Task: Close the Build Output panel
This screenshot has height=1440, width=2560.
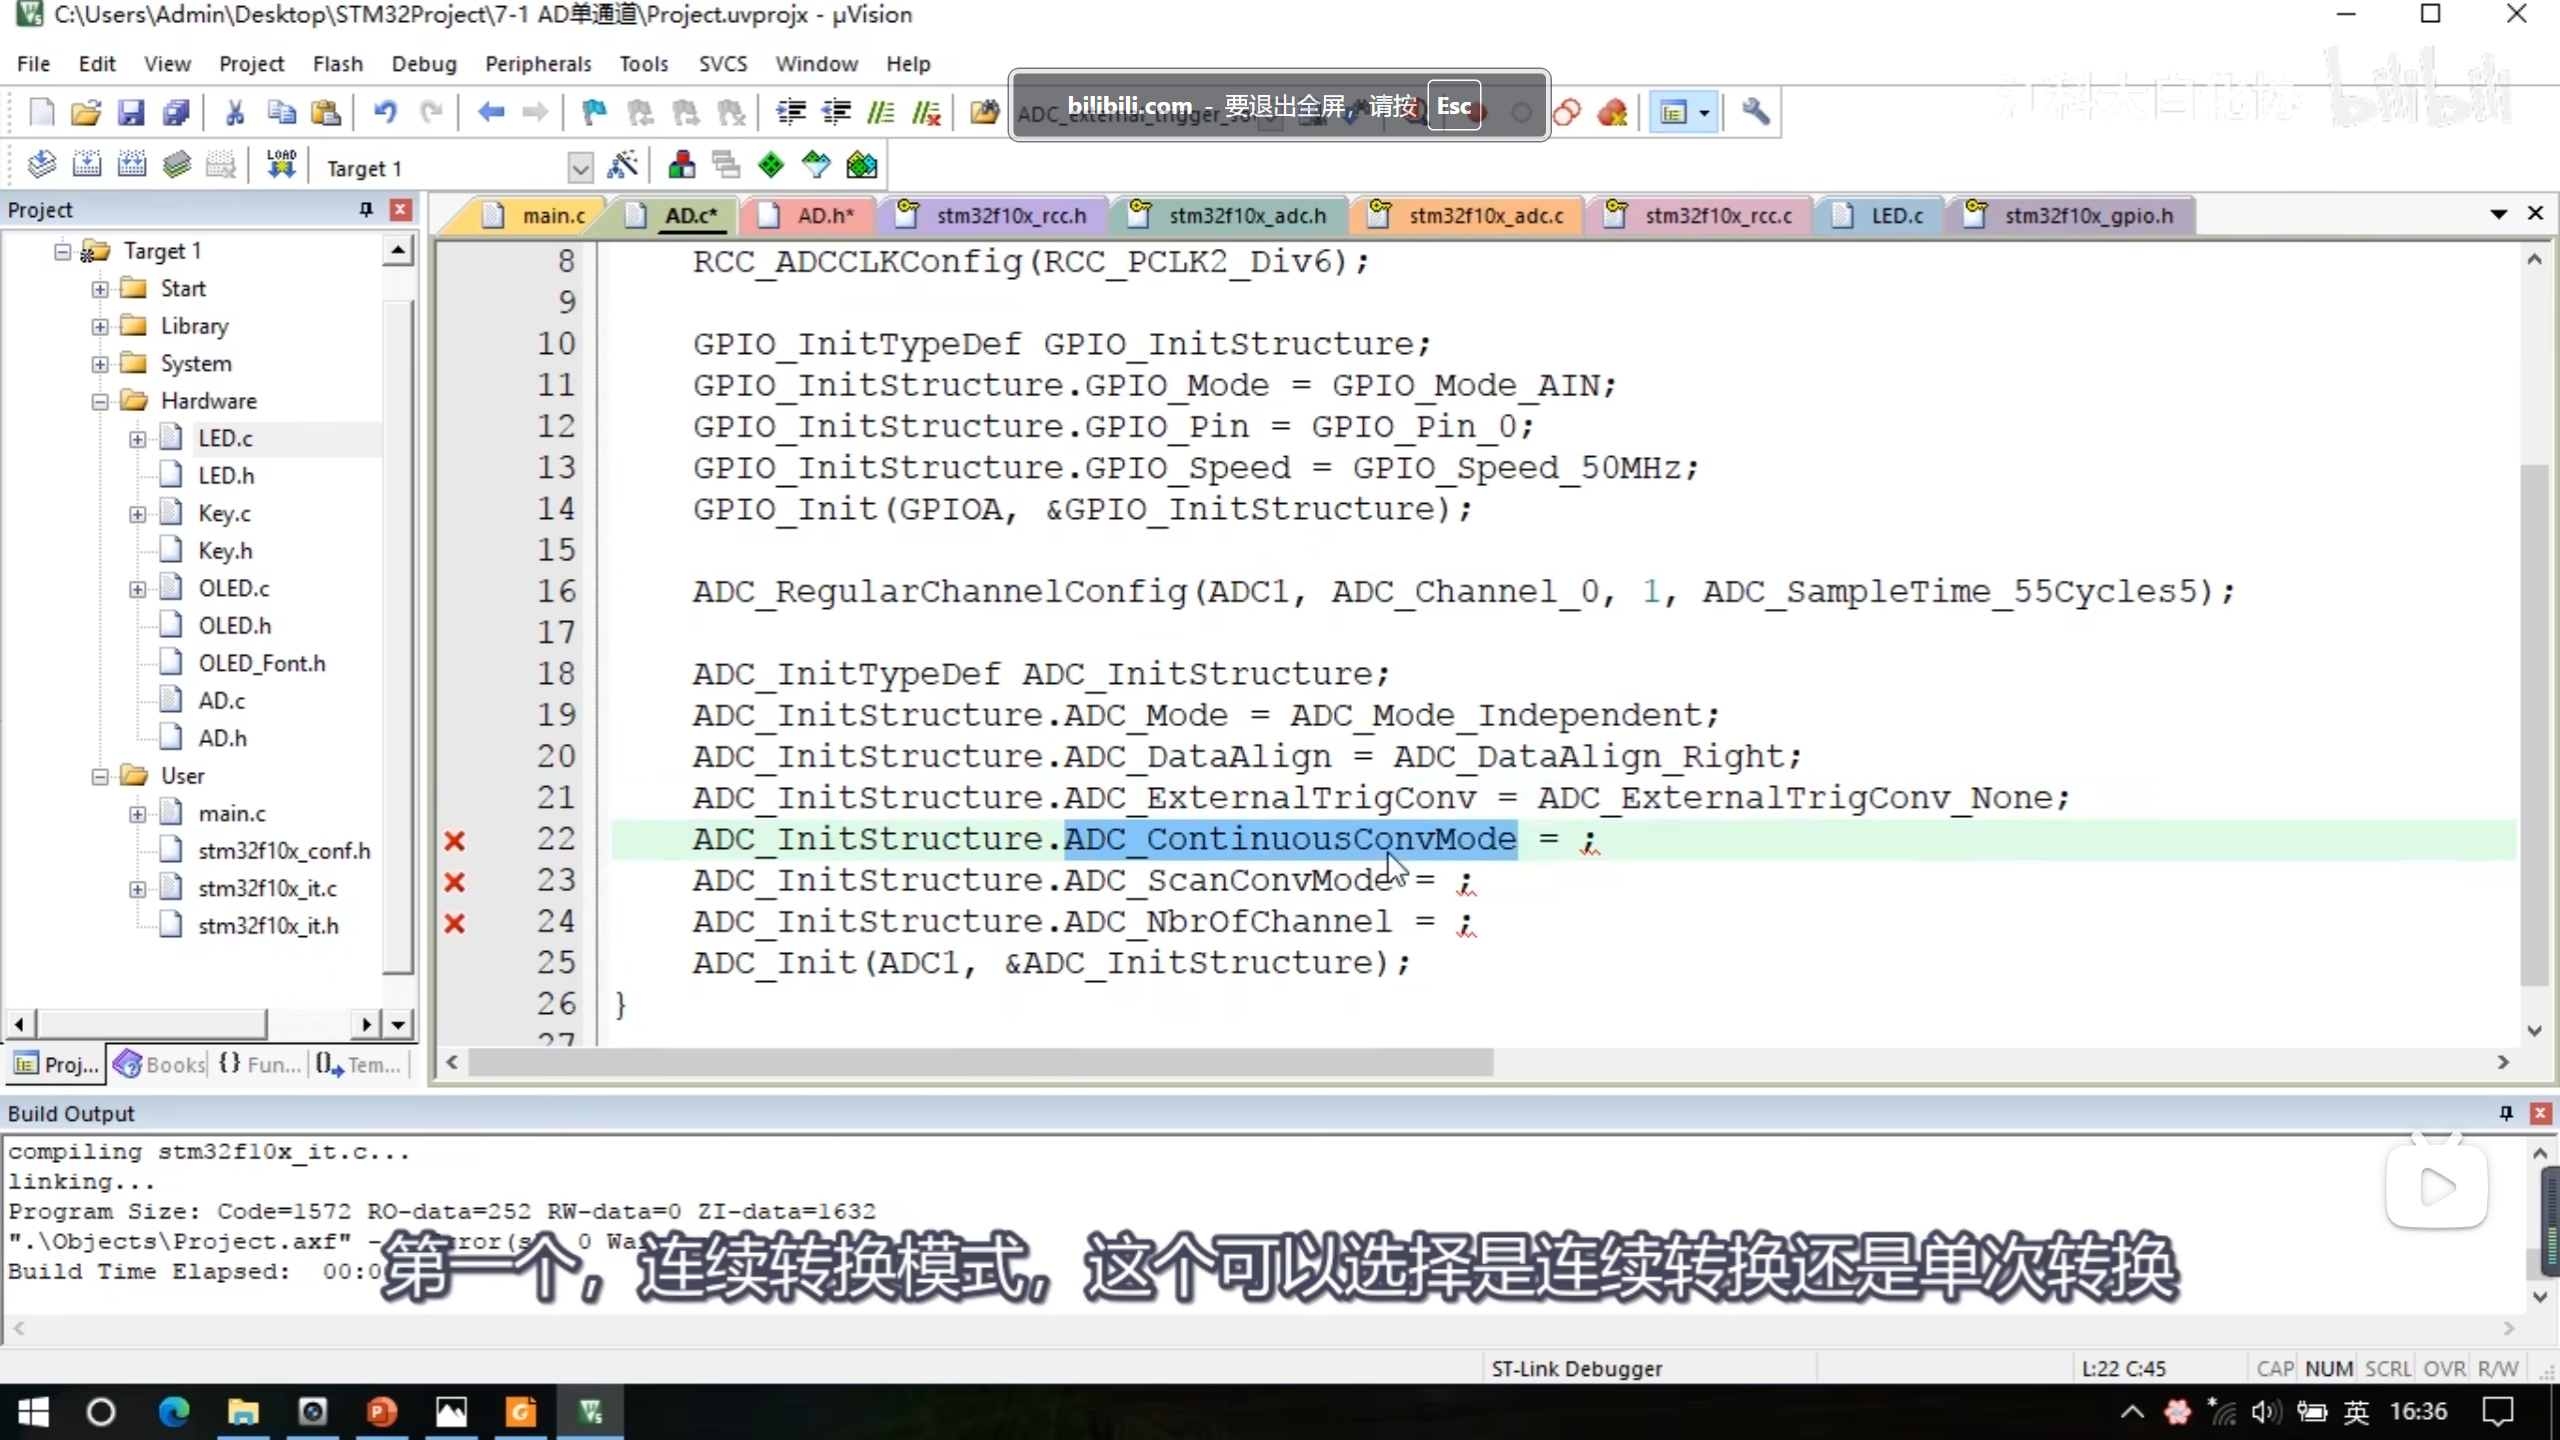Action: click(2540, 1113)
